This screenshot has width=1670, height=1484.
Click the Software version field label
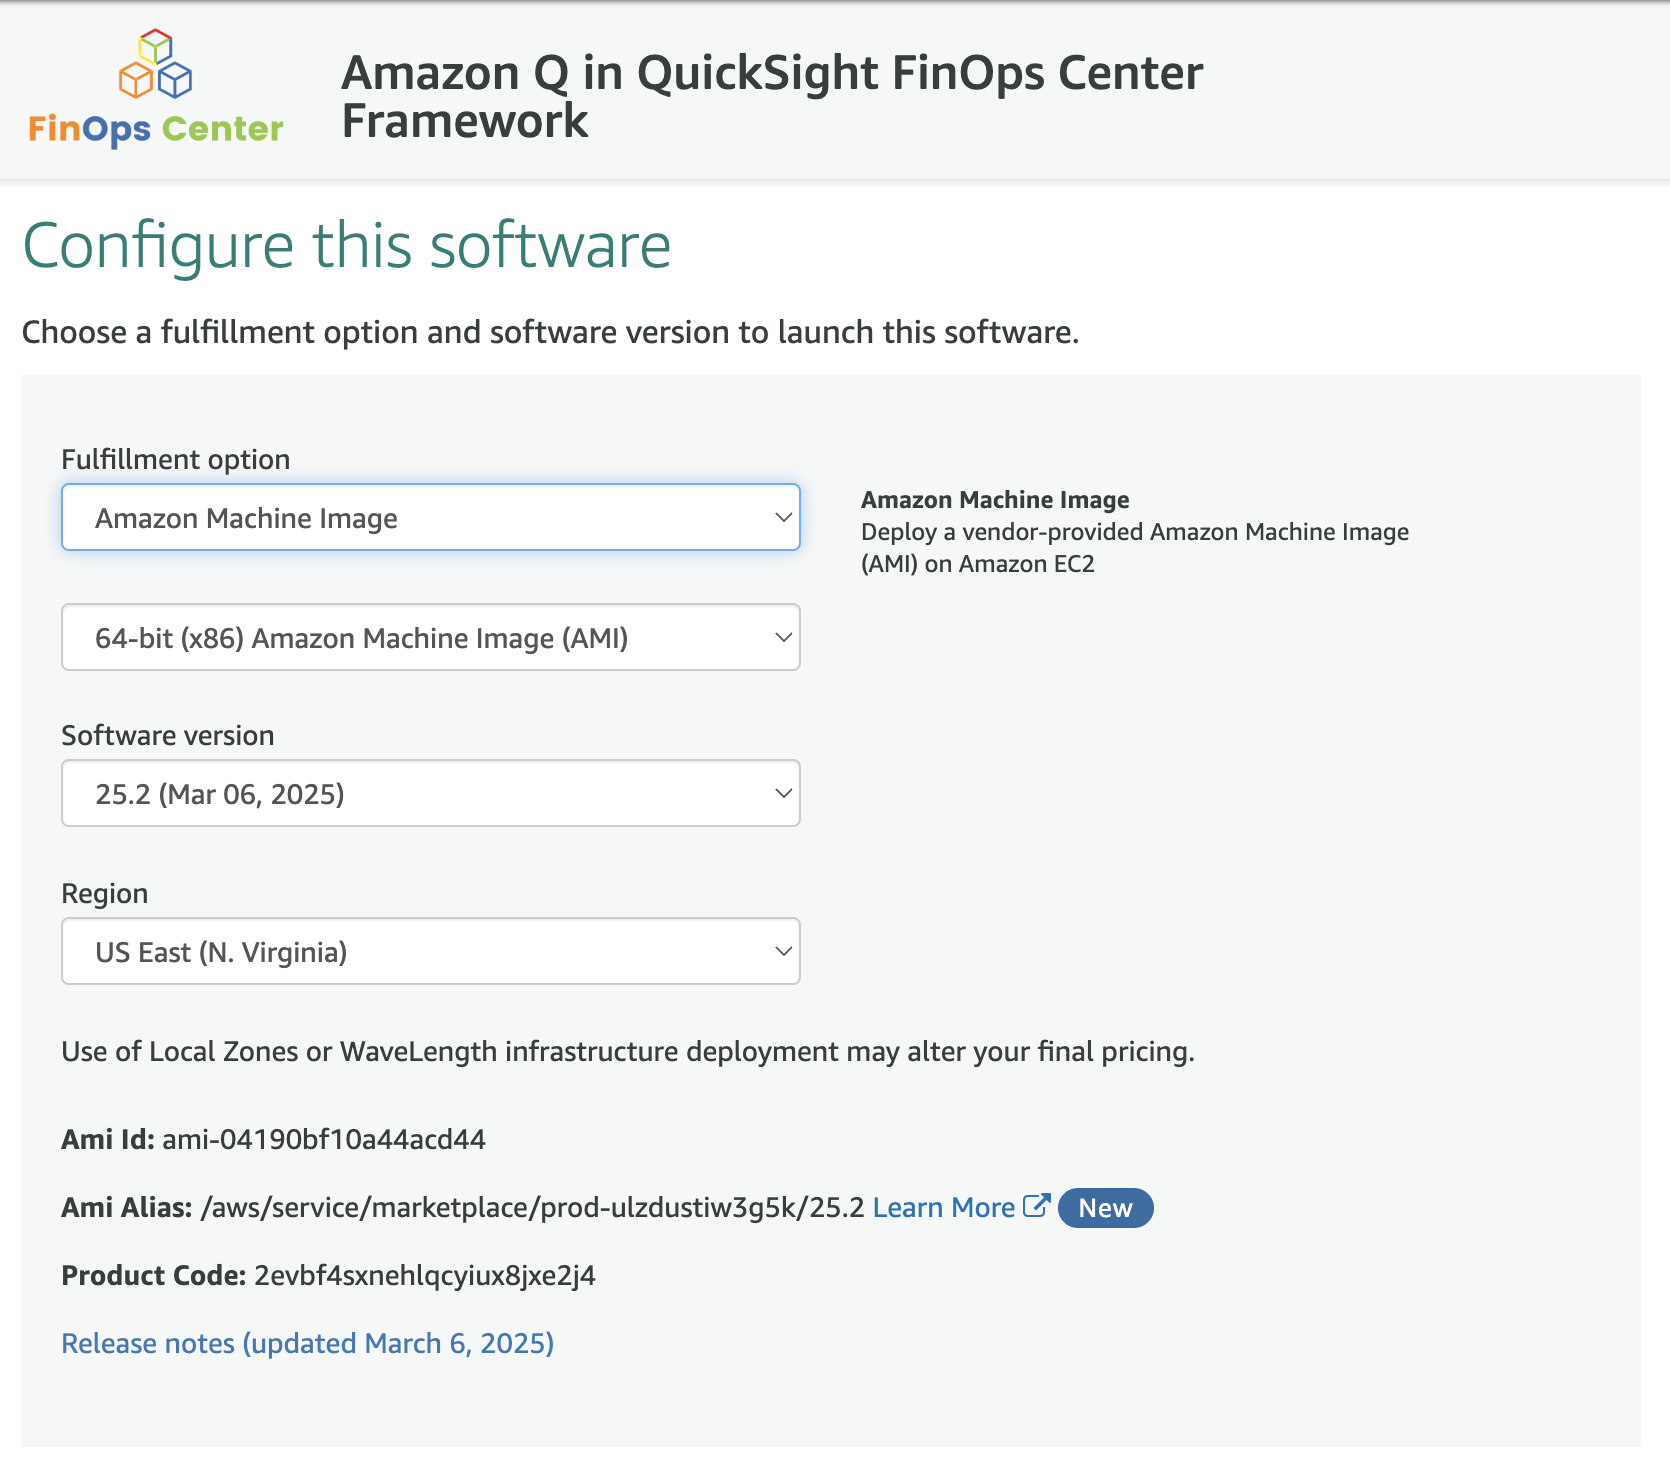point(168,736)
